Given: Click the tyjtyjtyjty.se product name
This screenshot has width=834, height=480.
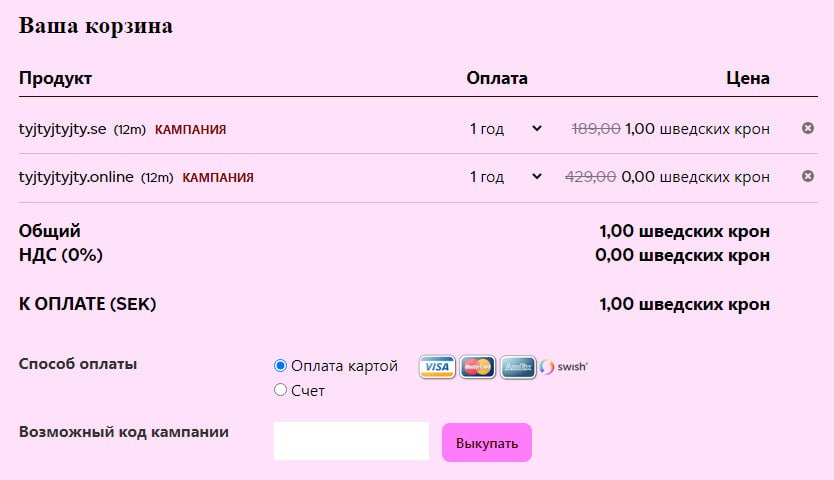Looking at the screenshot, I should click(x=62, y=129).
